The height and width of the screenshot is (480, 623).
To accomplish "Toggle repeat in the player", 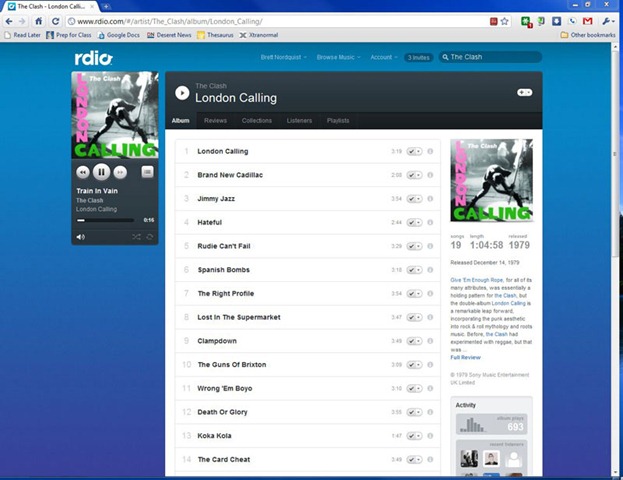I will [x=150, y=237].
